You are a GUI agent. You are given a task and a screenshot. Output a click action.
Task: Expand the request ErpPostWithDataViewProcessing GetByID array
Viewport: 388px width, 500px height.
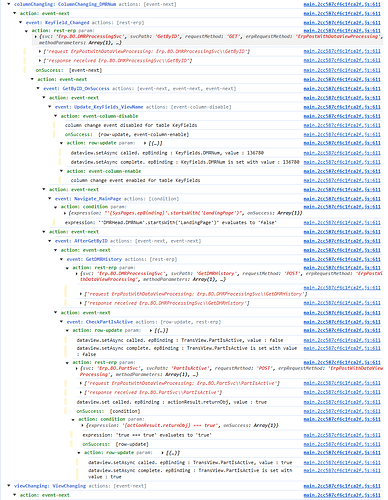40,52
